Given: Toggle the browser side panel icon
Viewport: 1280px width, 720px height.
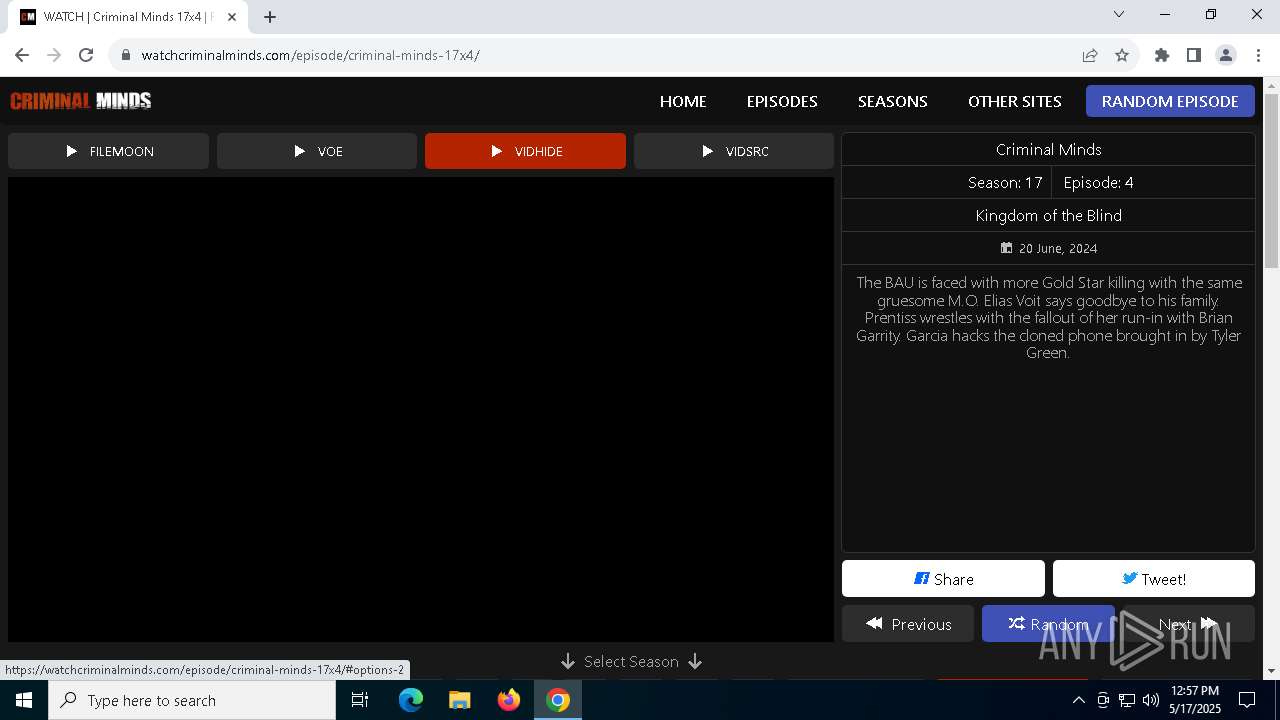Looking at the screenshot, I should tap(1194, 55).
